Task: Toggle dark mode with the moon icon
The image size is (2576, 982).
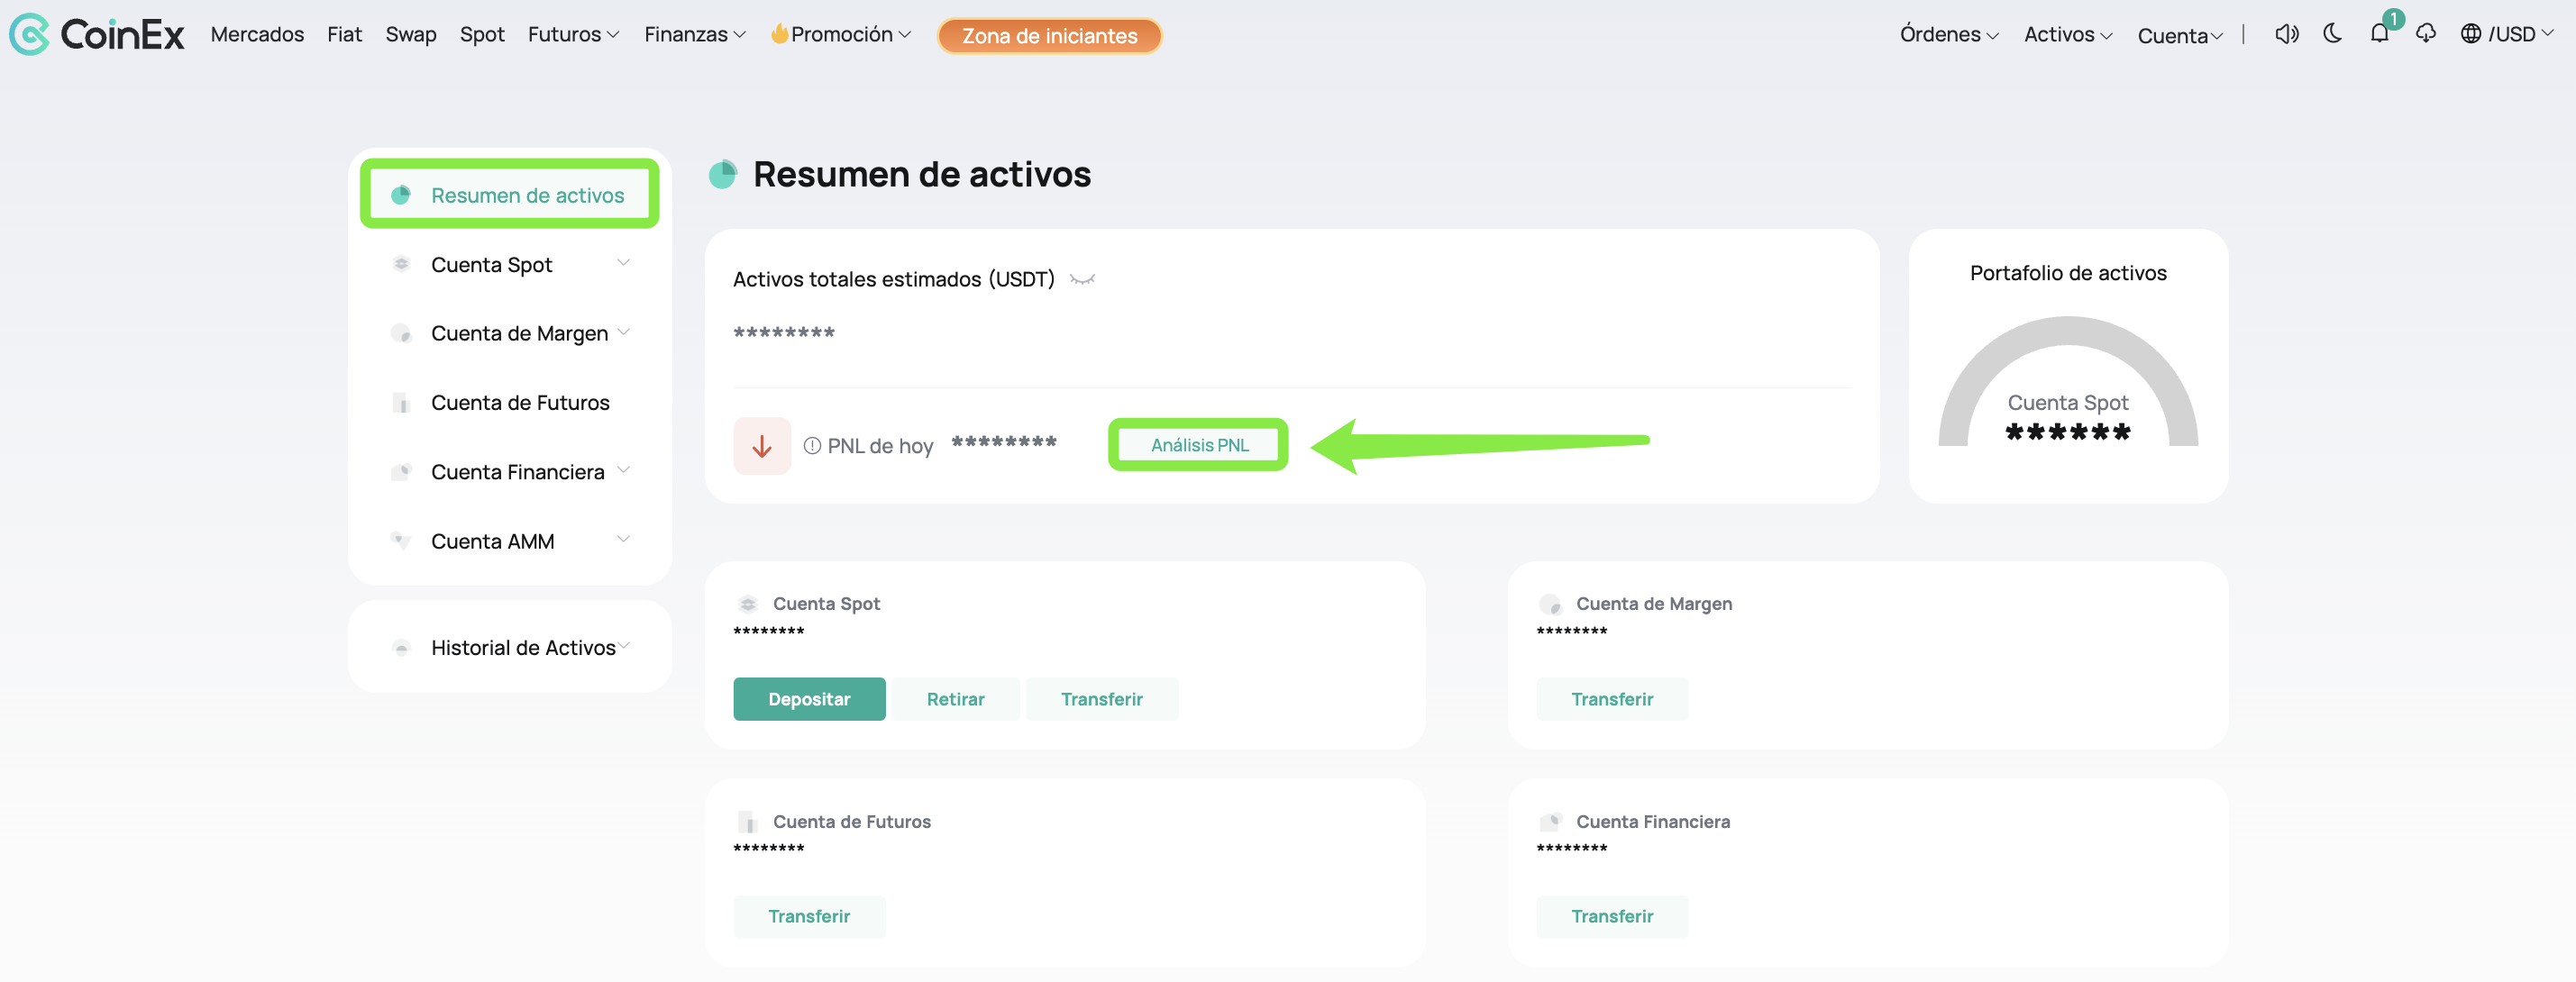Action: pyautogui.click(x=2332, y=34)
